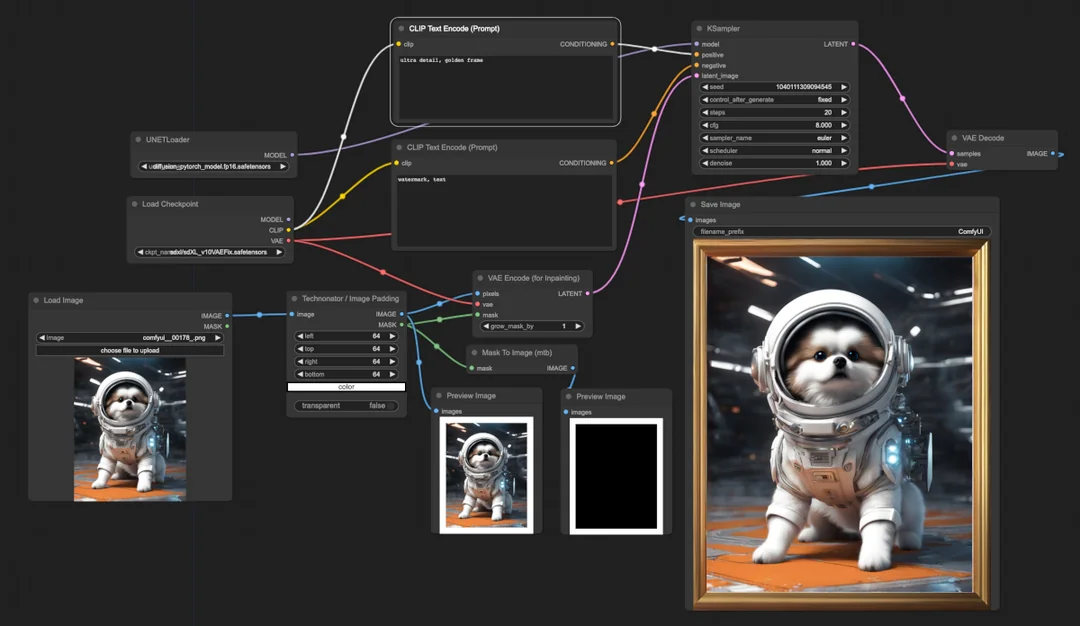Click the watermark, text negative prompt field
This screenshot has height=626, width=1080.
tap(503, 210)
